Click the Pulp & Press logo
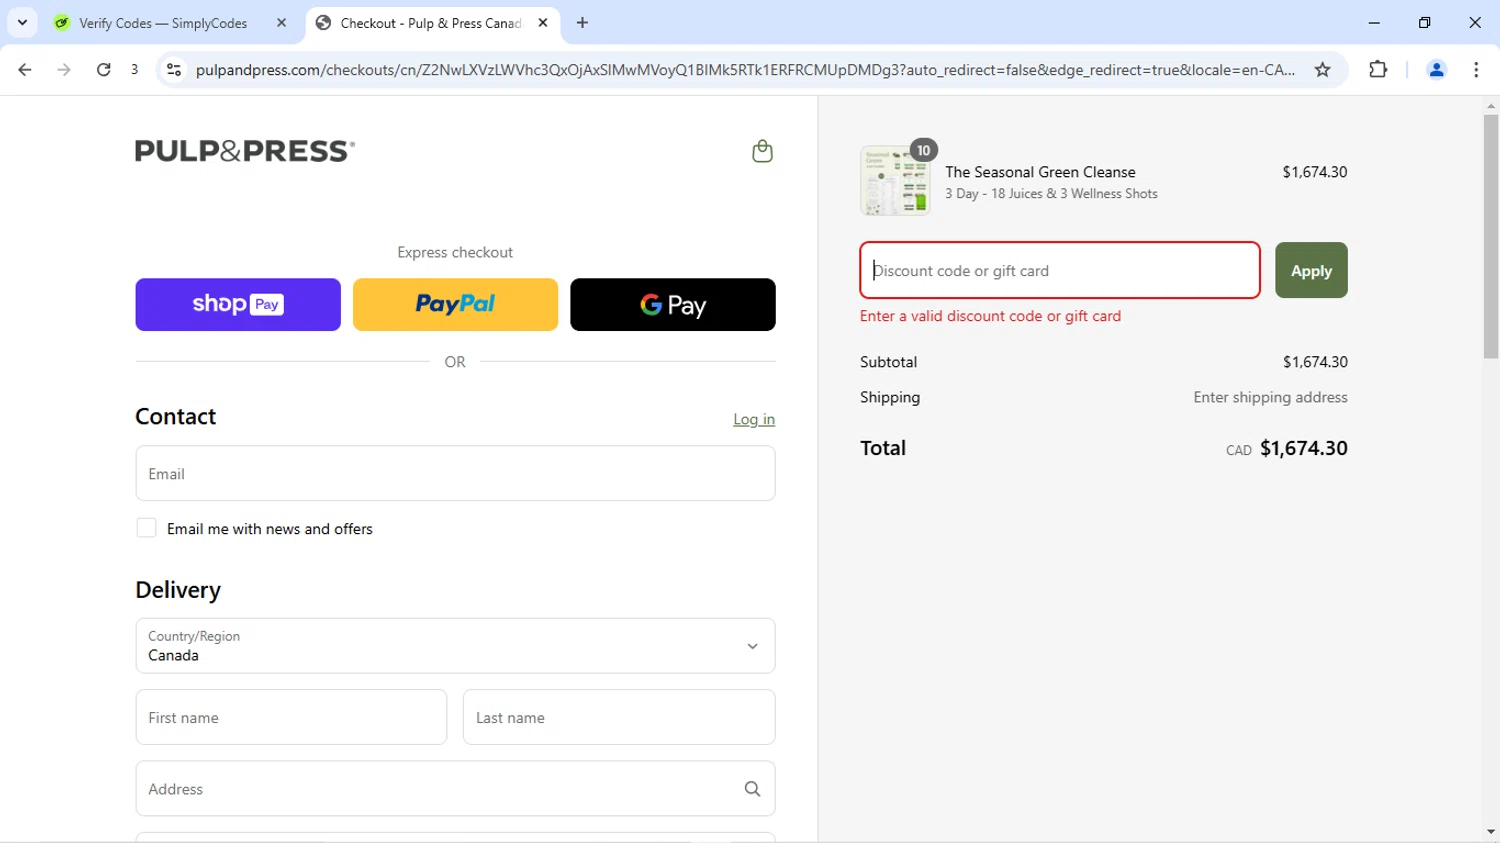 (245, 151)
